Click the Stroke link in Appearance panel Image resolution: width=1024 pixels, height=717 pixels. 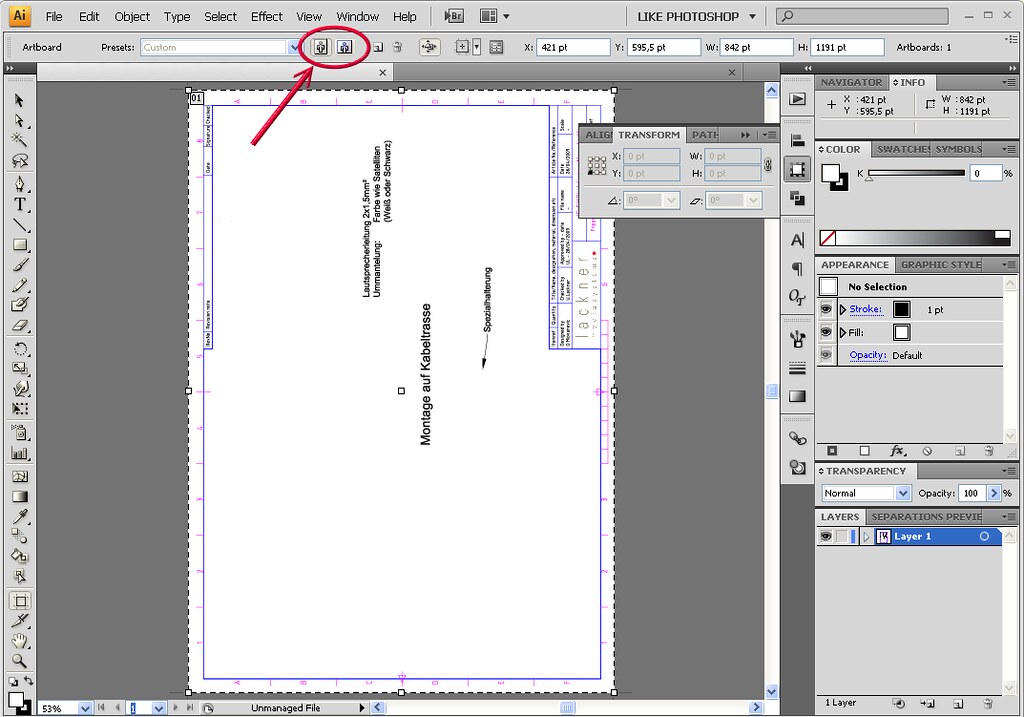coord(866,308)
